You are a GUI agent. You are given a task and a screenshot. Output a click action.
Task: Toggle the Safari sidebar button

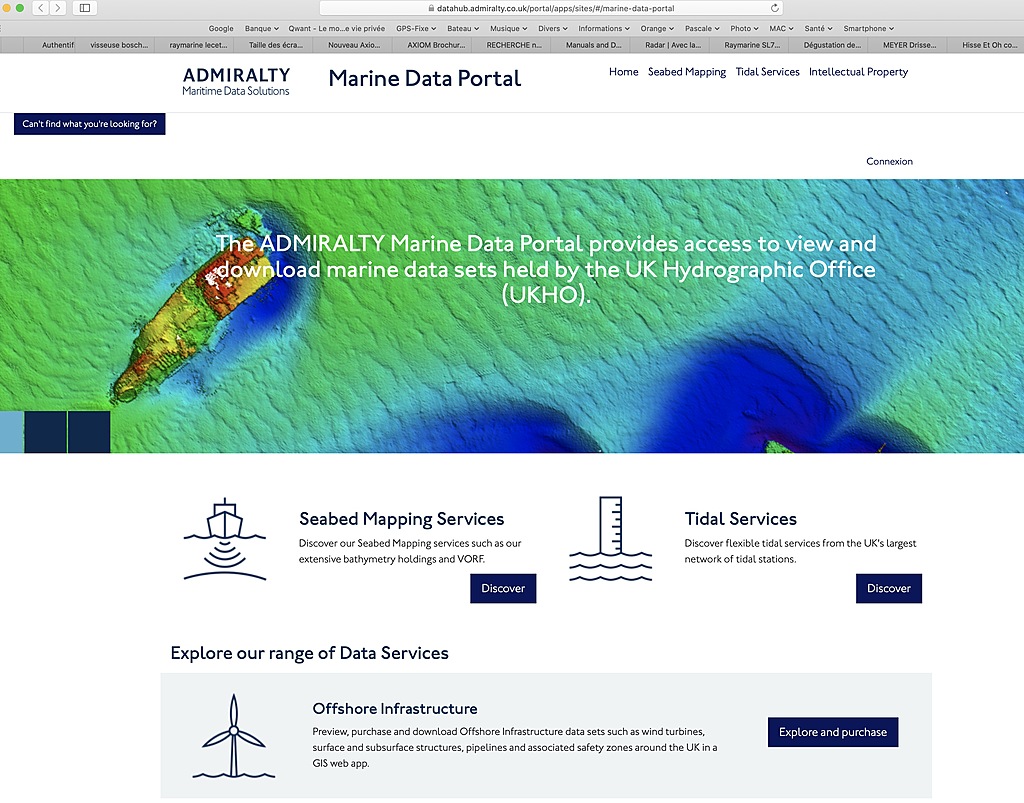(85, 8)
